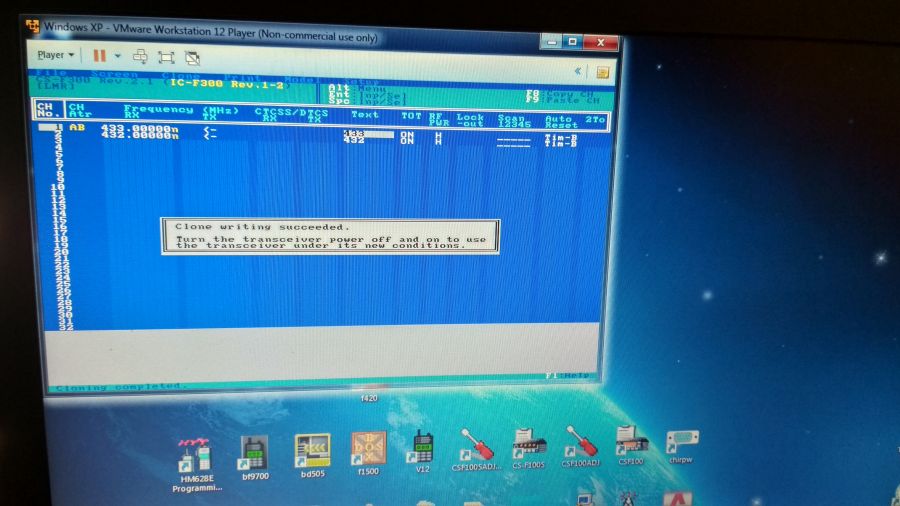This screenshot has height=506, width=900.
Task: Open the bd505 desktop icon
Action: point(312,450)
